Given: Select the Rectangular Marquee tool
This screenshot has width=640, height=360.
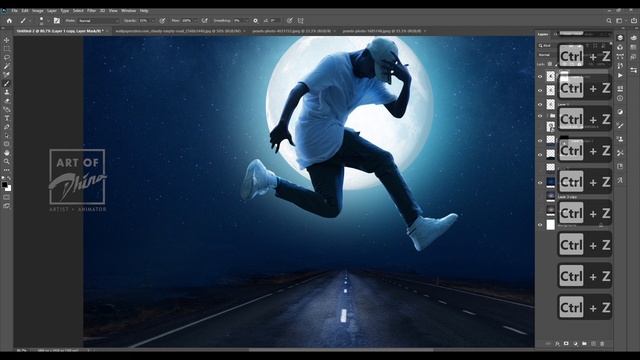Looking at the screenshot, I should pyautogui.click(x=7, y=49).
